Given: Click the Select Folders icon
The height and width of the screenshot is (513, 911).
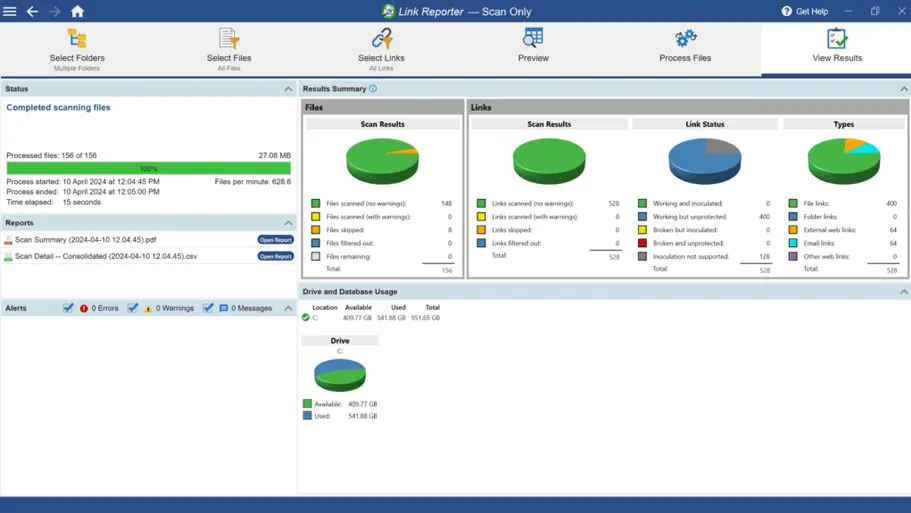Looking at the screenshot, I should click(x=77, y=39).
